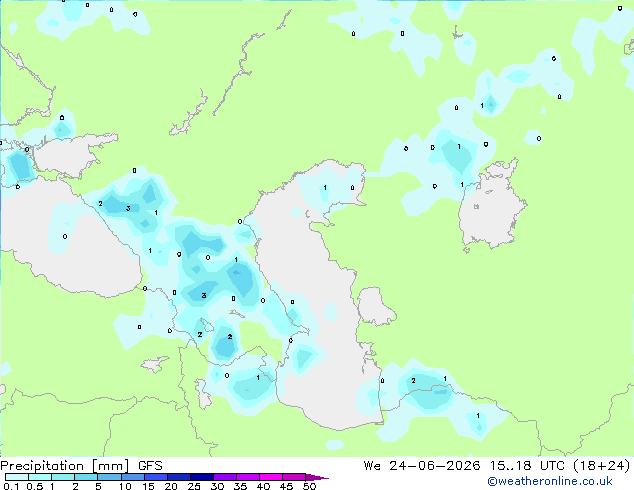Click the over-50 mm arrow tip of legend
This screenshot has height=490, width=634.
point(317,477)
